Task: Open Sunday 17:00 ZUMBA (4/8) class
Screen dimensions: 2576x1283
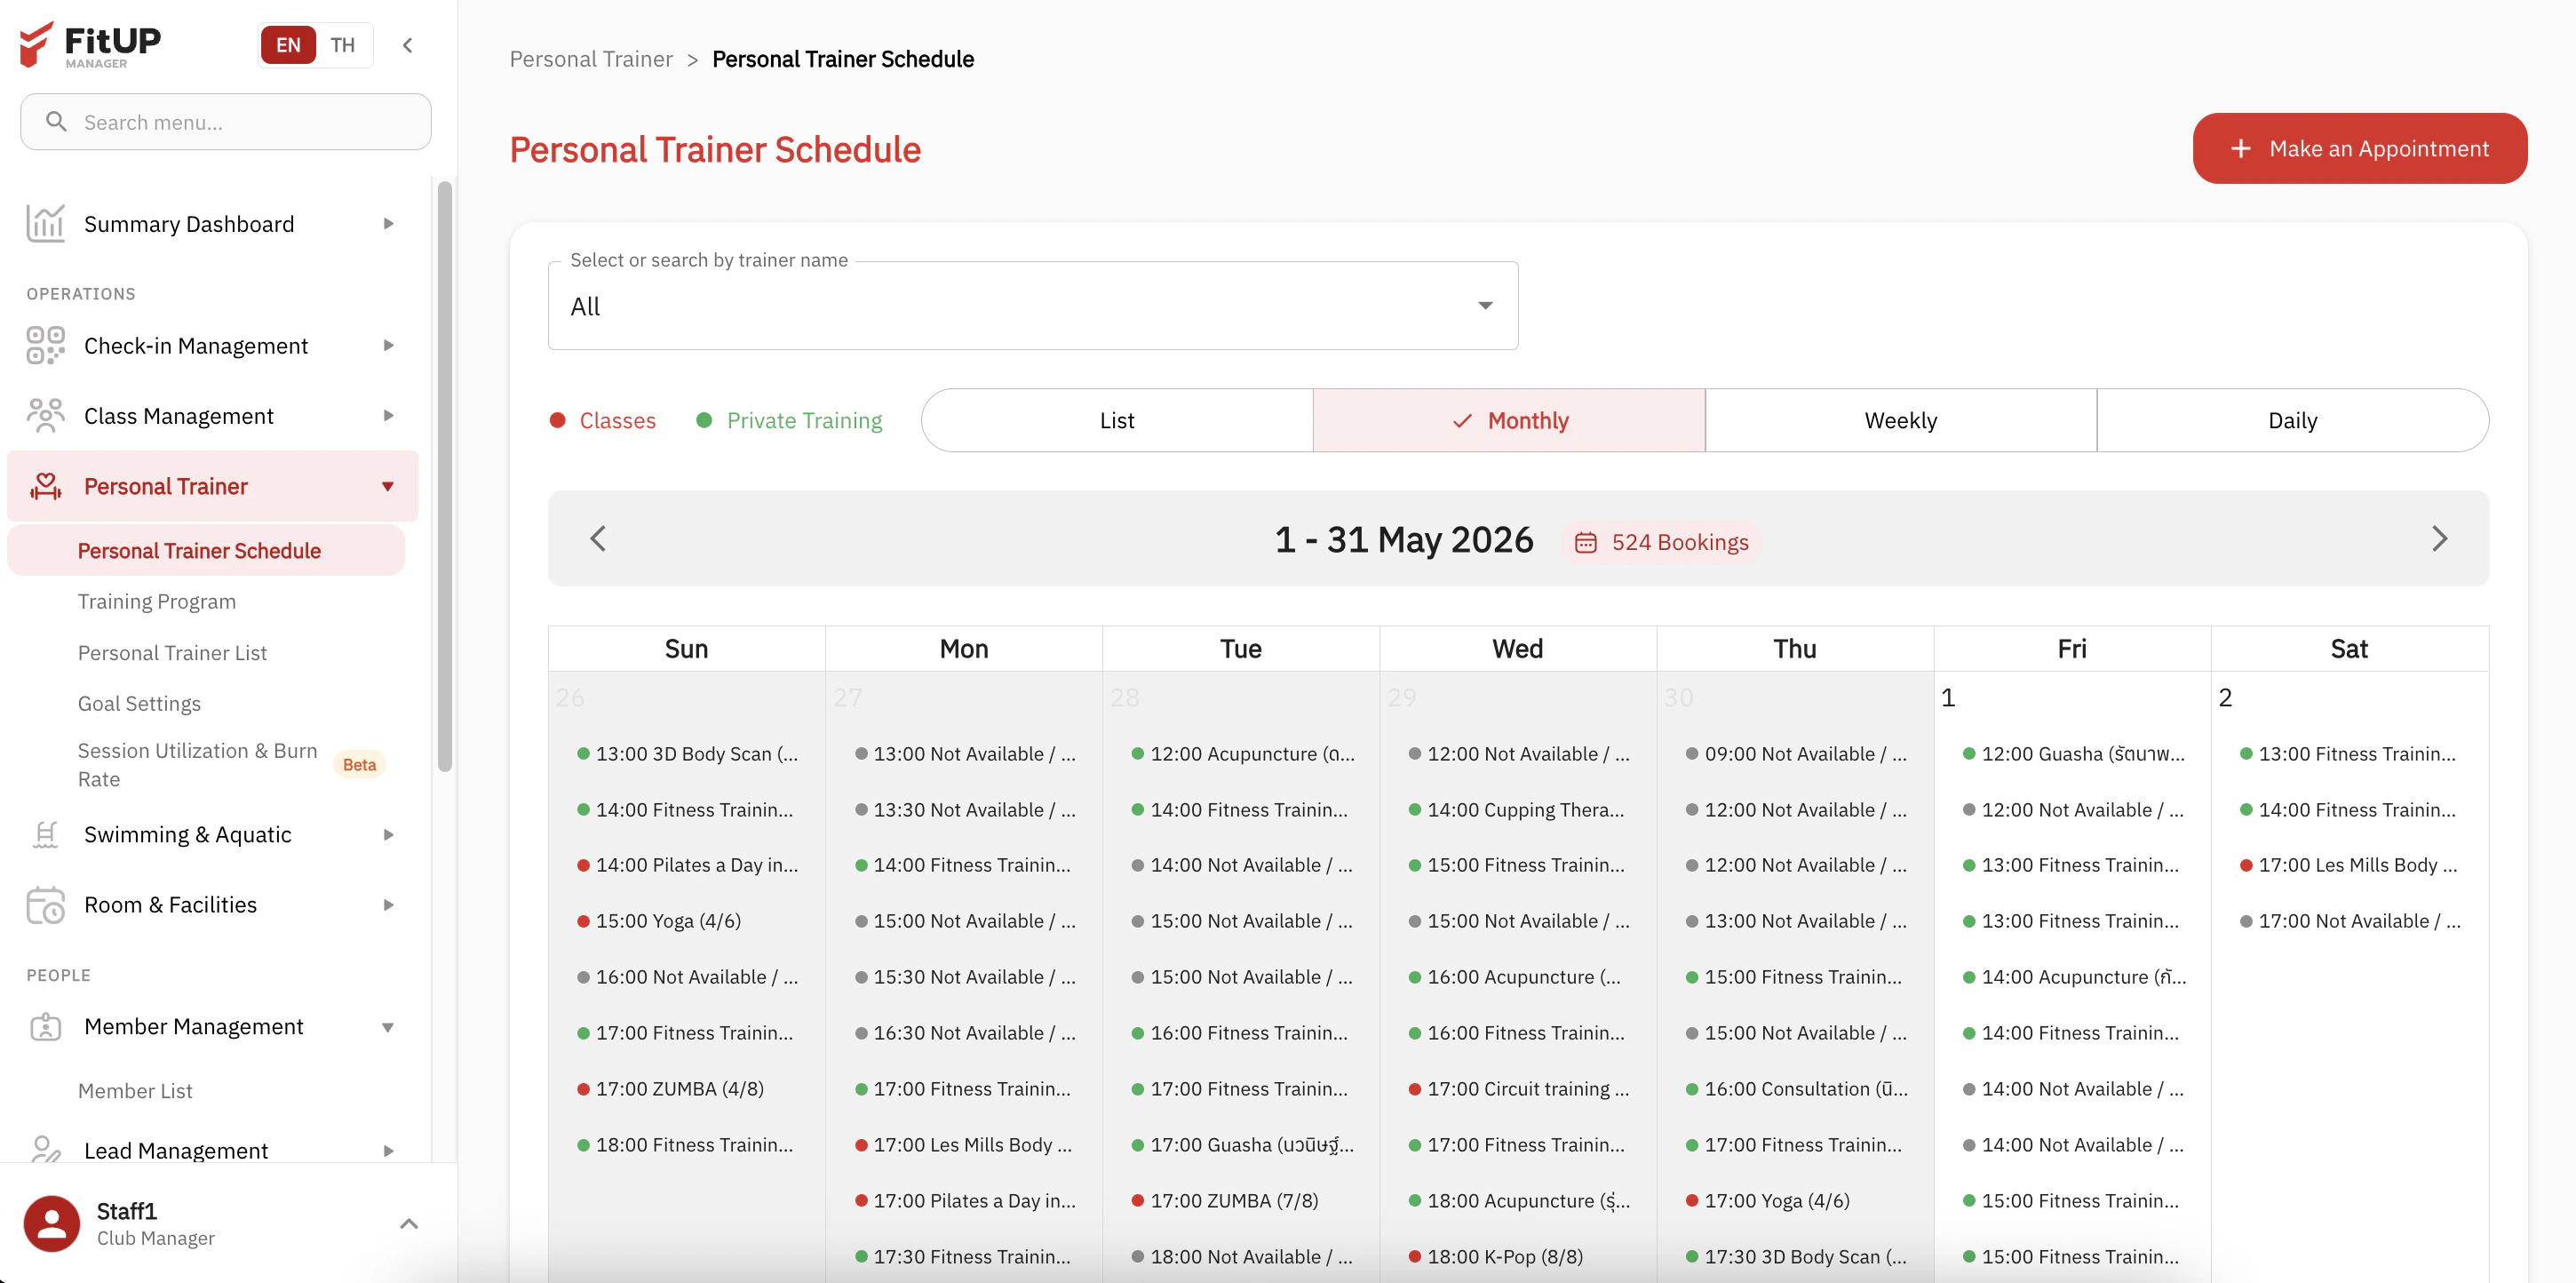Action: (x=671, y=1088)
